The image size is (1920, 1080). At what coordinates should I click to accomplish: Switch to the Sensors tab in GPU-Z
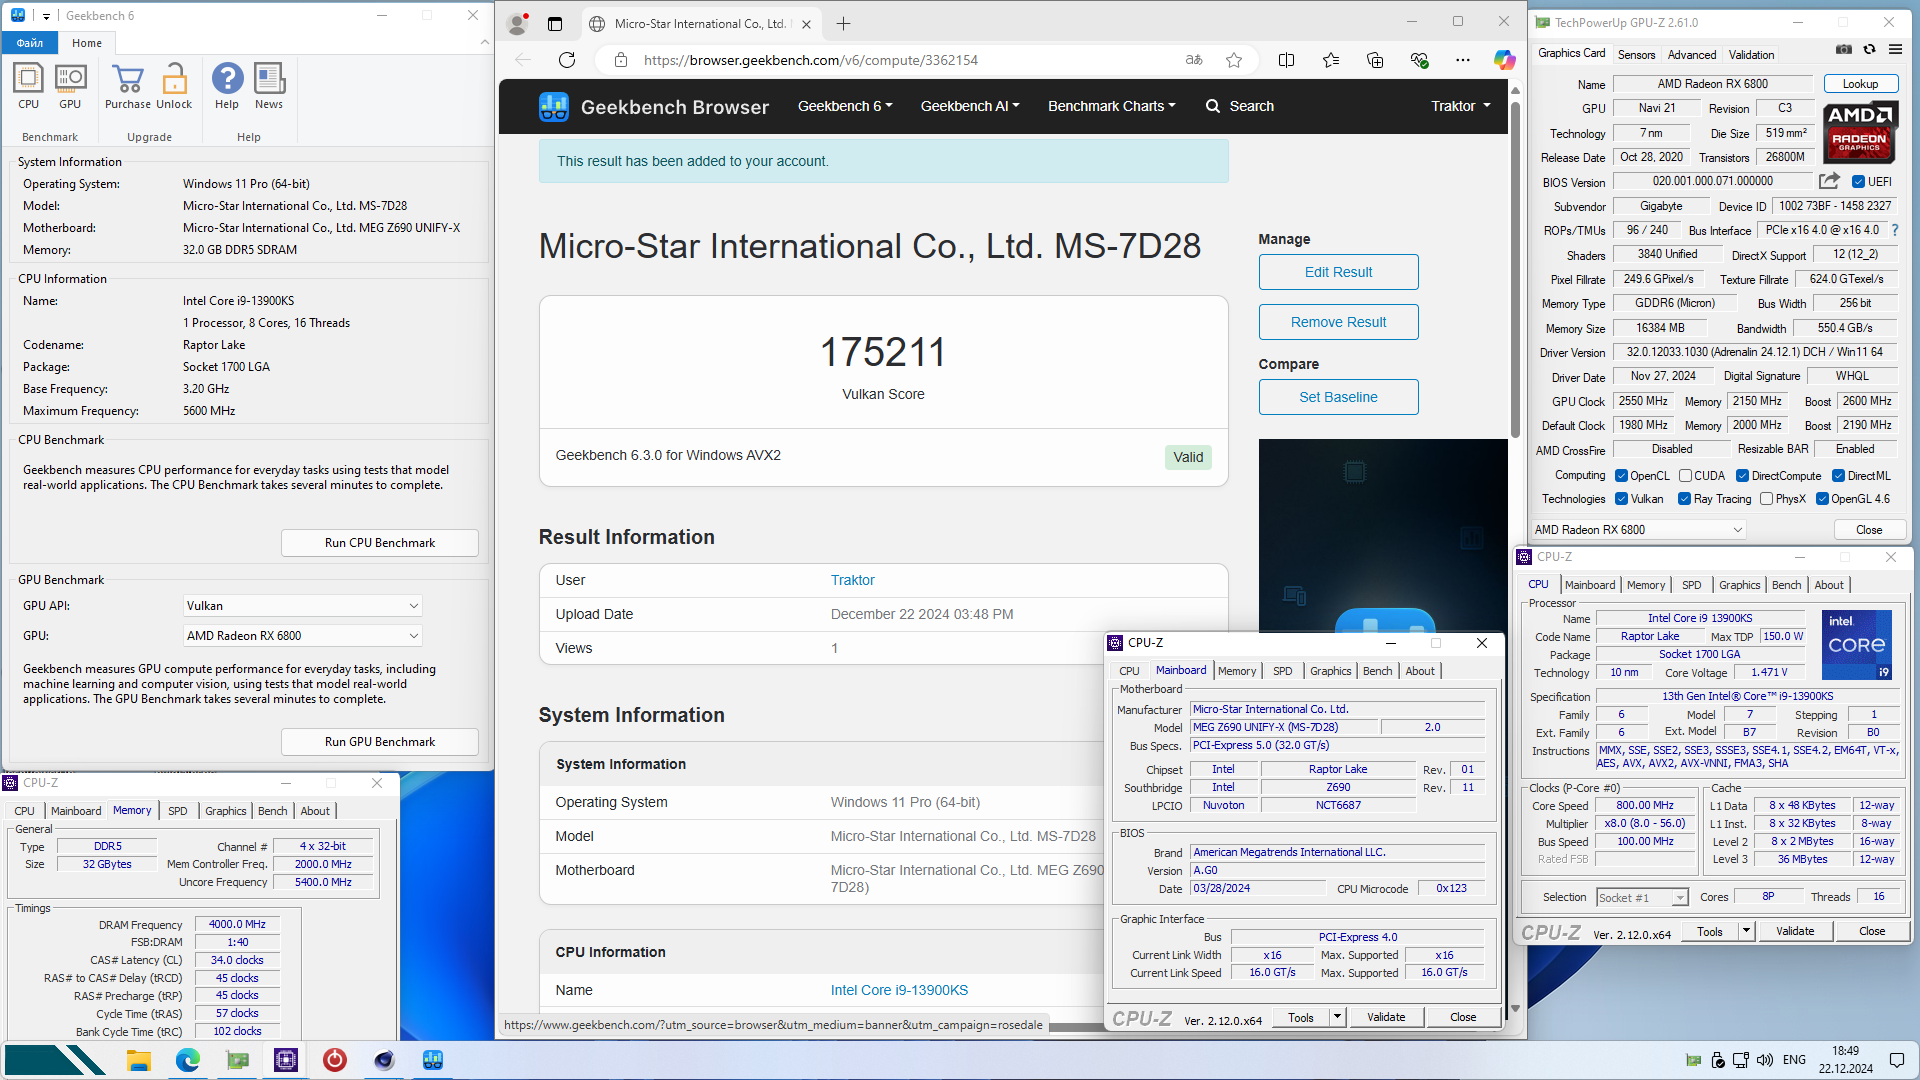(1636, 55)
